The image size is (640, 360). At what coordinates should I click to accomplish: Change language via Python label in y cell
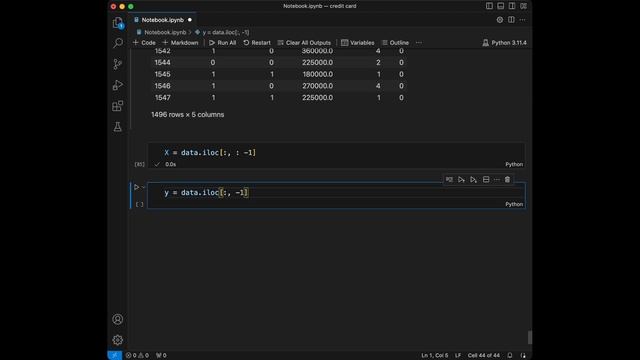click(x=514, y=204)
